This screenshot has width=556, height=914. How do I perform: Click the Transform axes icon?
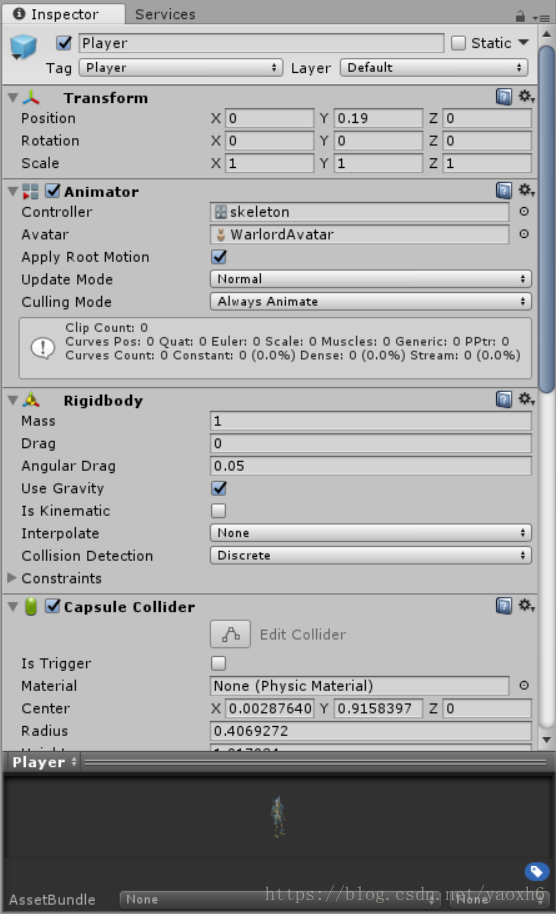click(31, 97)
